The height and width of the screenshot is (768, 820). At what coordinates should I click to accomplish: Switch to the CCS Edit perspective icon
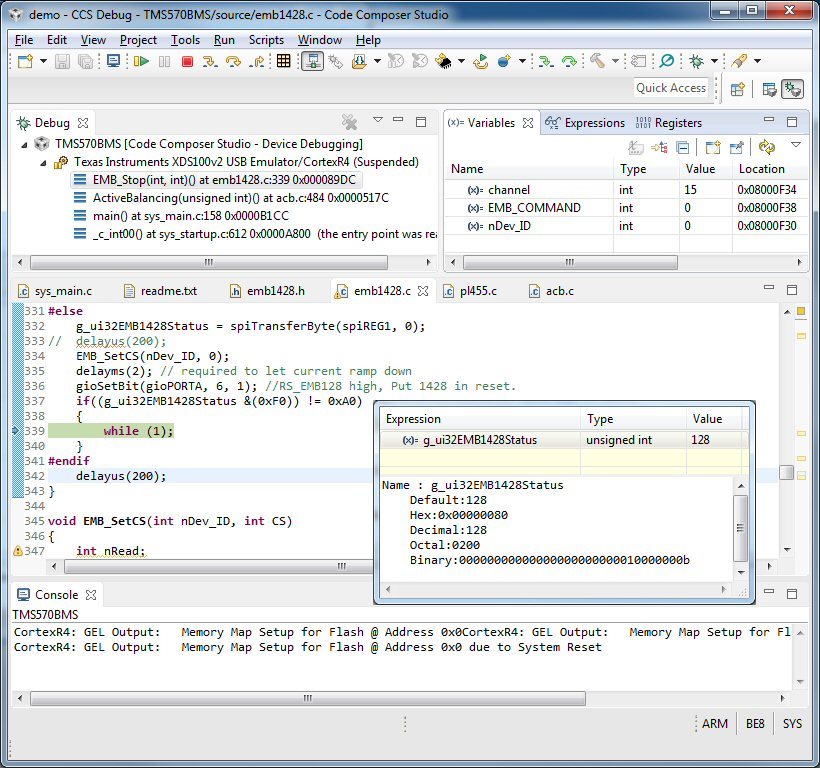tap(769, 89)
